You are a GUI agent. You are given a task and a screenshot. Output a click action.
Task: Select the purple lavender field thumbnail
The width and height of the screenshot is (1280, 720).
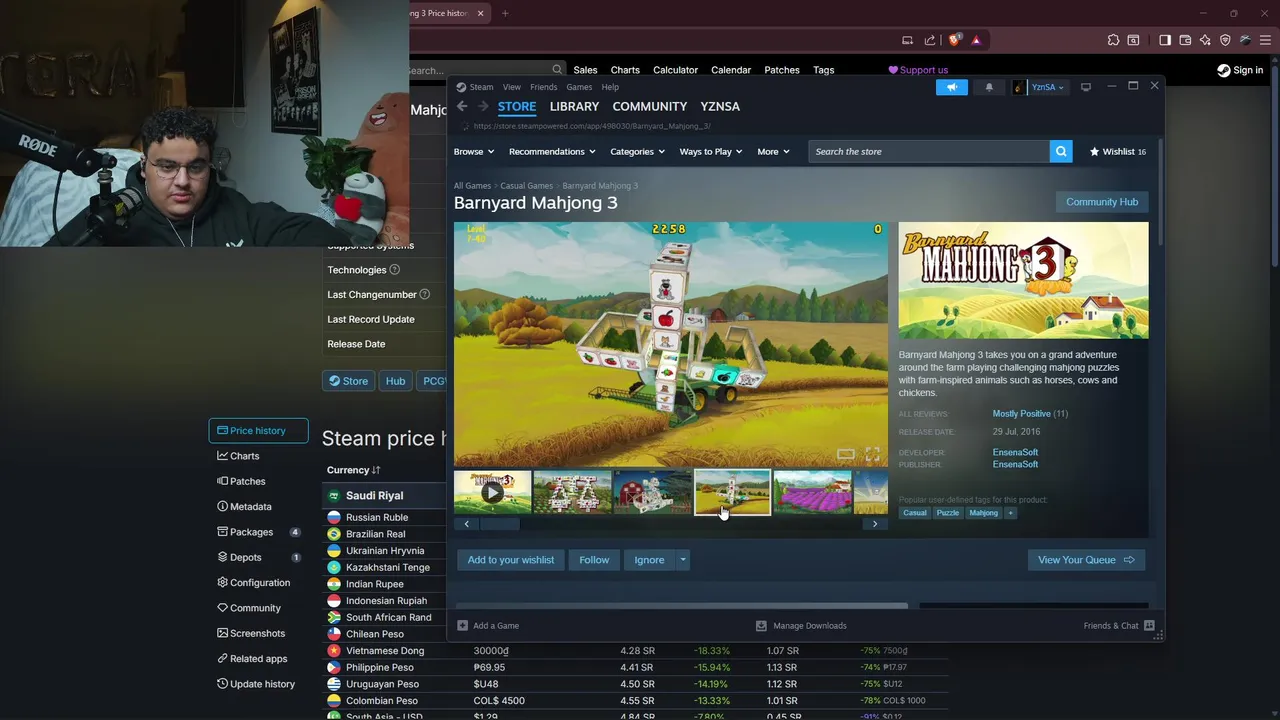812,492
